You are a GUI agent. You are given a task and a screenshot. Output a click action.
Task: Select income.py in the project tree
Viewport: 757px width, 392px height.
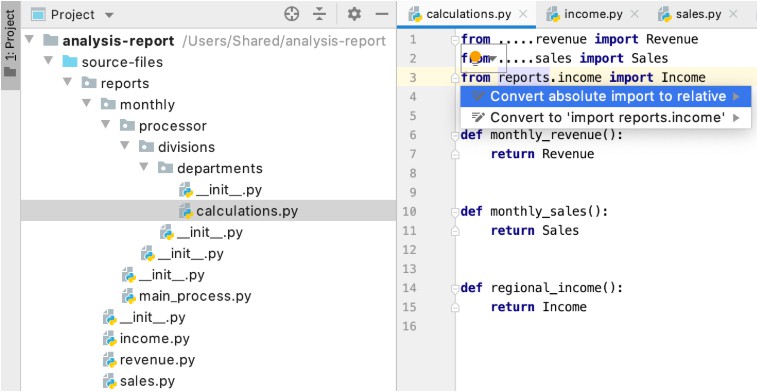(x=154, y=338)
